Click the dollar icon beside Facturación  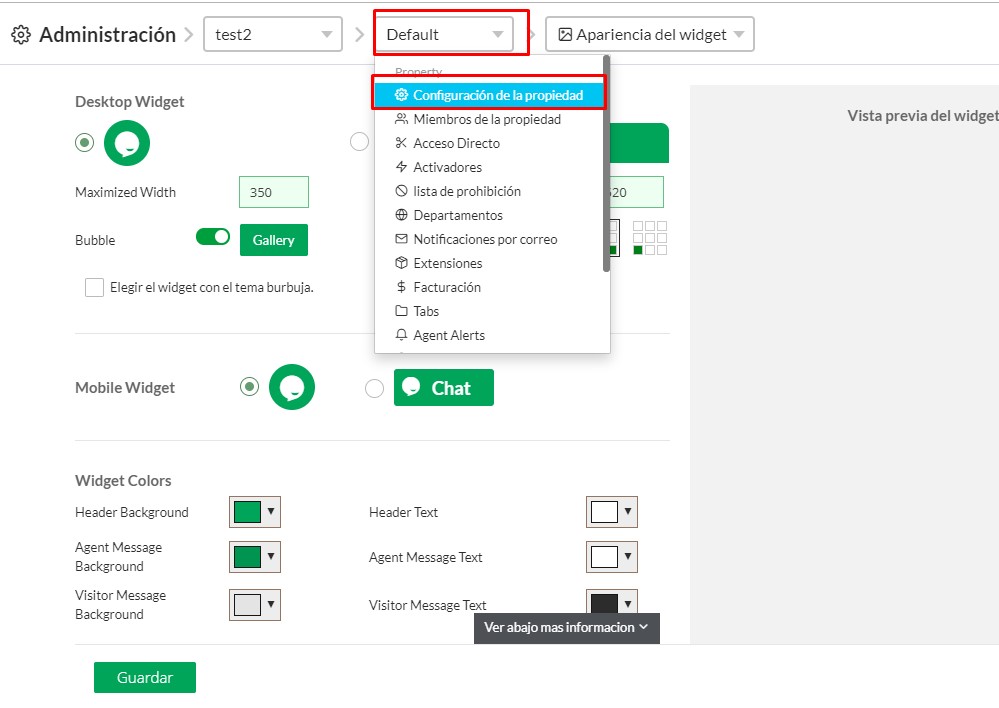point(402,287)
